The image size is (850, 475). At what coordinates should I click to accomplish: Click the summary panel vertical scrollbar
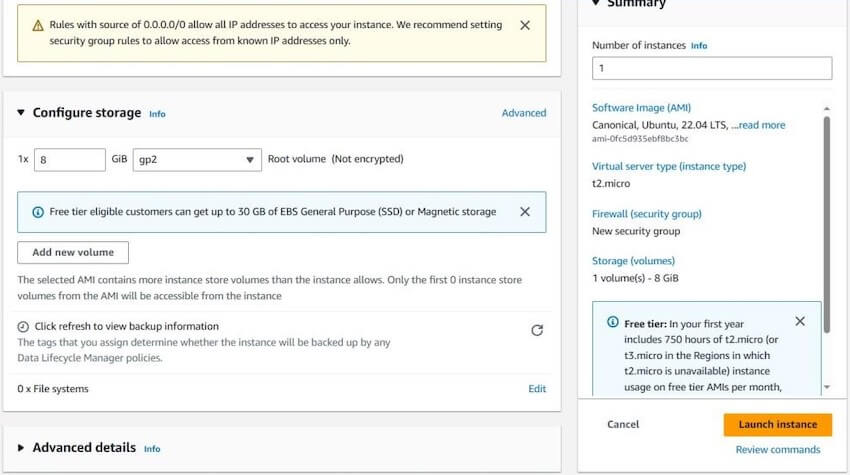click(x=827, y=224)
